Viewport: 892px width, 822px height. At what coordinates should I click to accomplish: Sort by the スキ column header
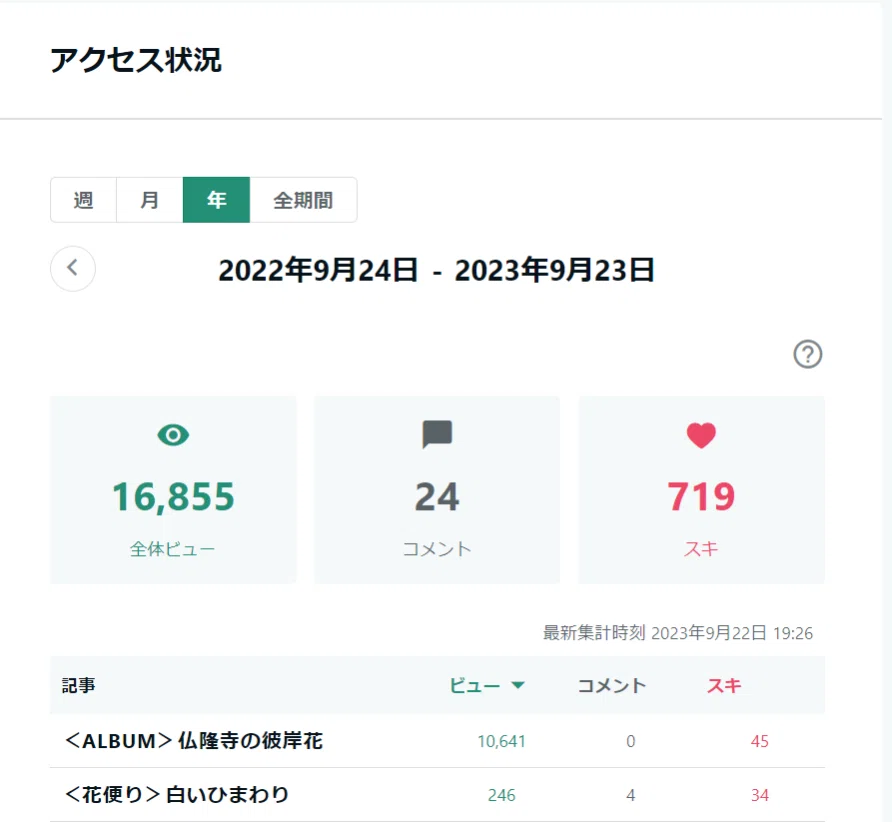pos(724,685)
